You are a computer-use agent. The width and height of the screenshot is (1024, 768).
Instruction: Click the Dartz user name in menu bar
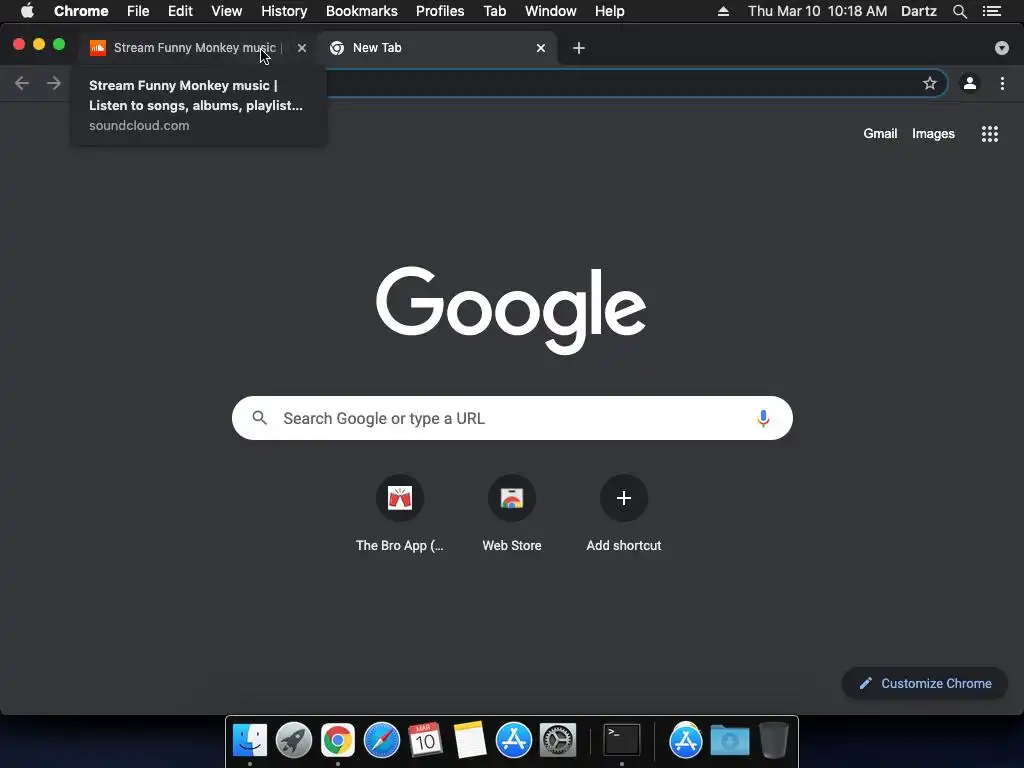pos(919,11)
